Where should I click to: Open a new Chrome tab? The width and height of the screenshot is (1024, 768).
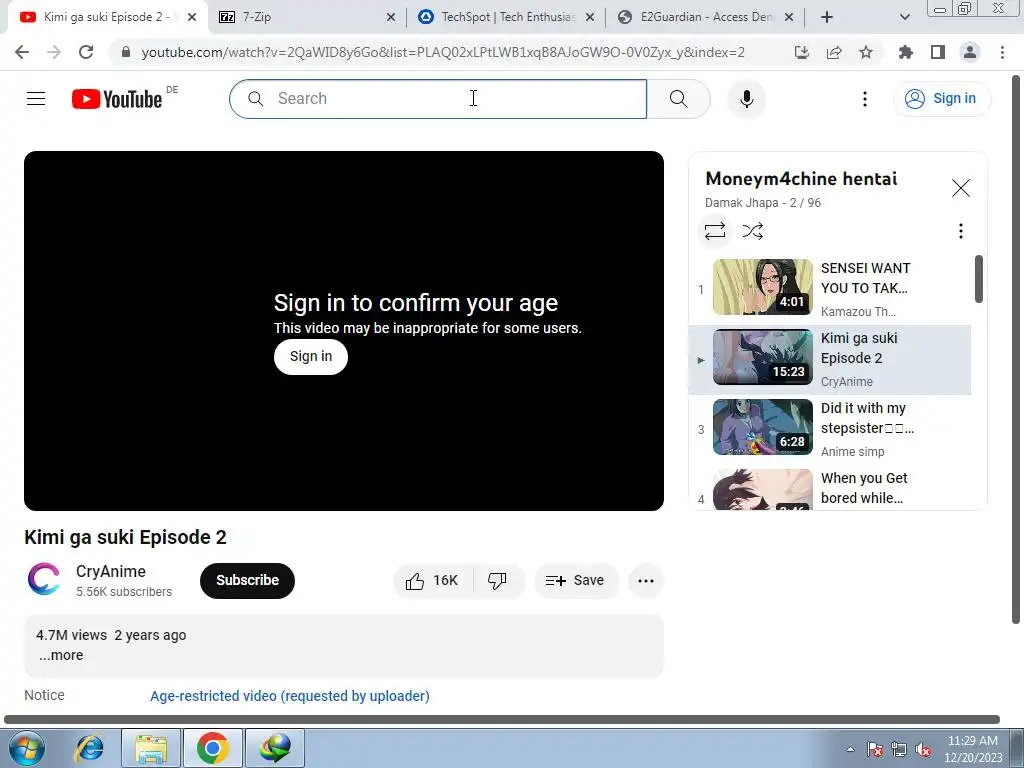tap(827, 17)
